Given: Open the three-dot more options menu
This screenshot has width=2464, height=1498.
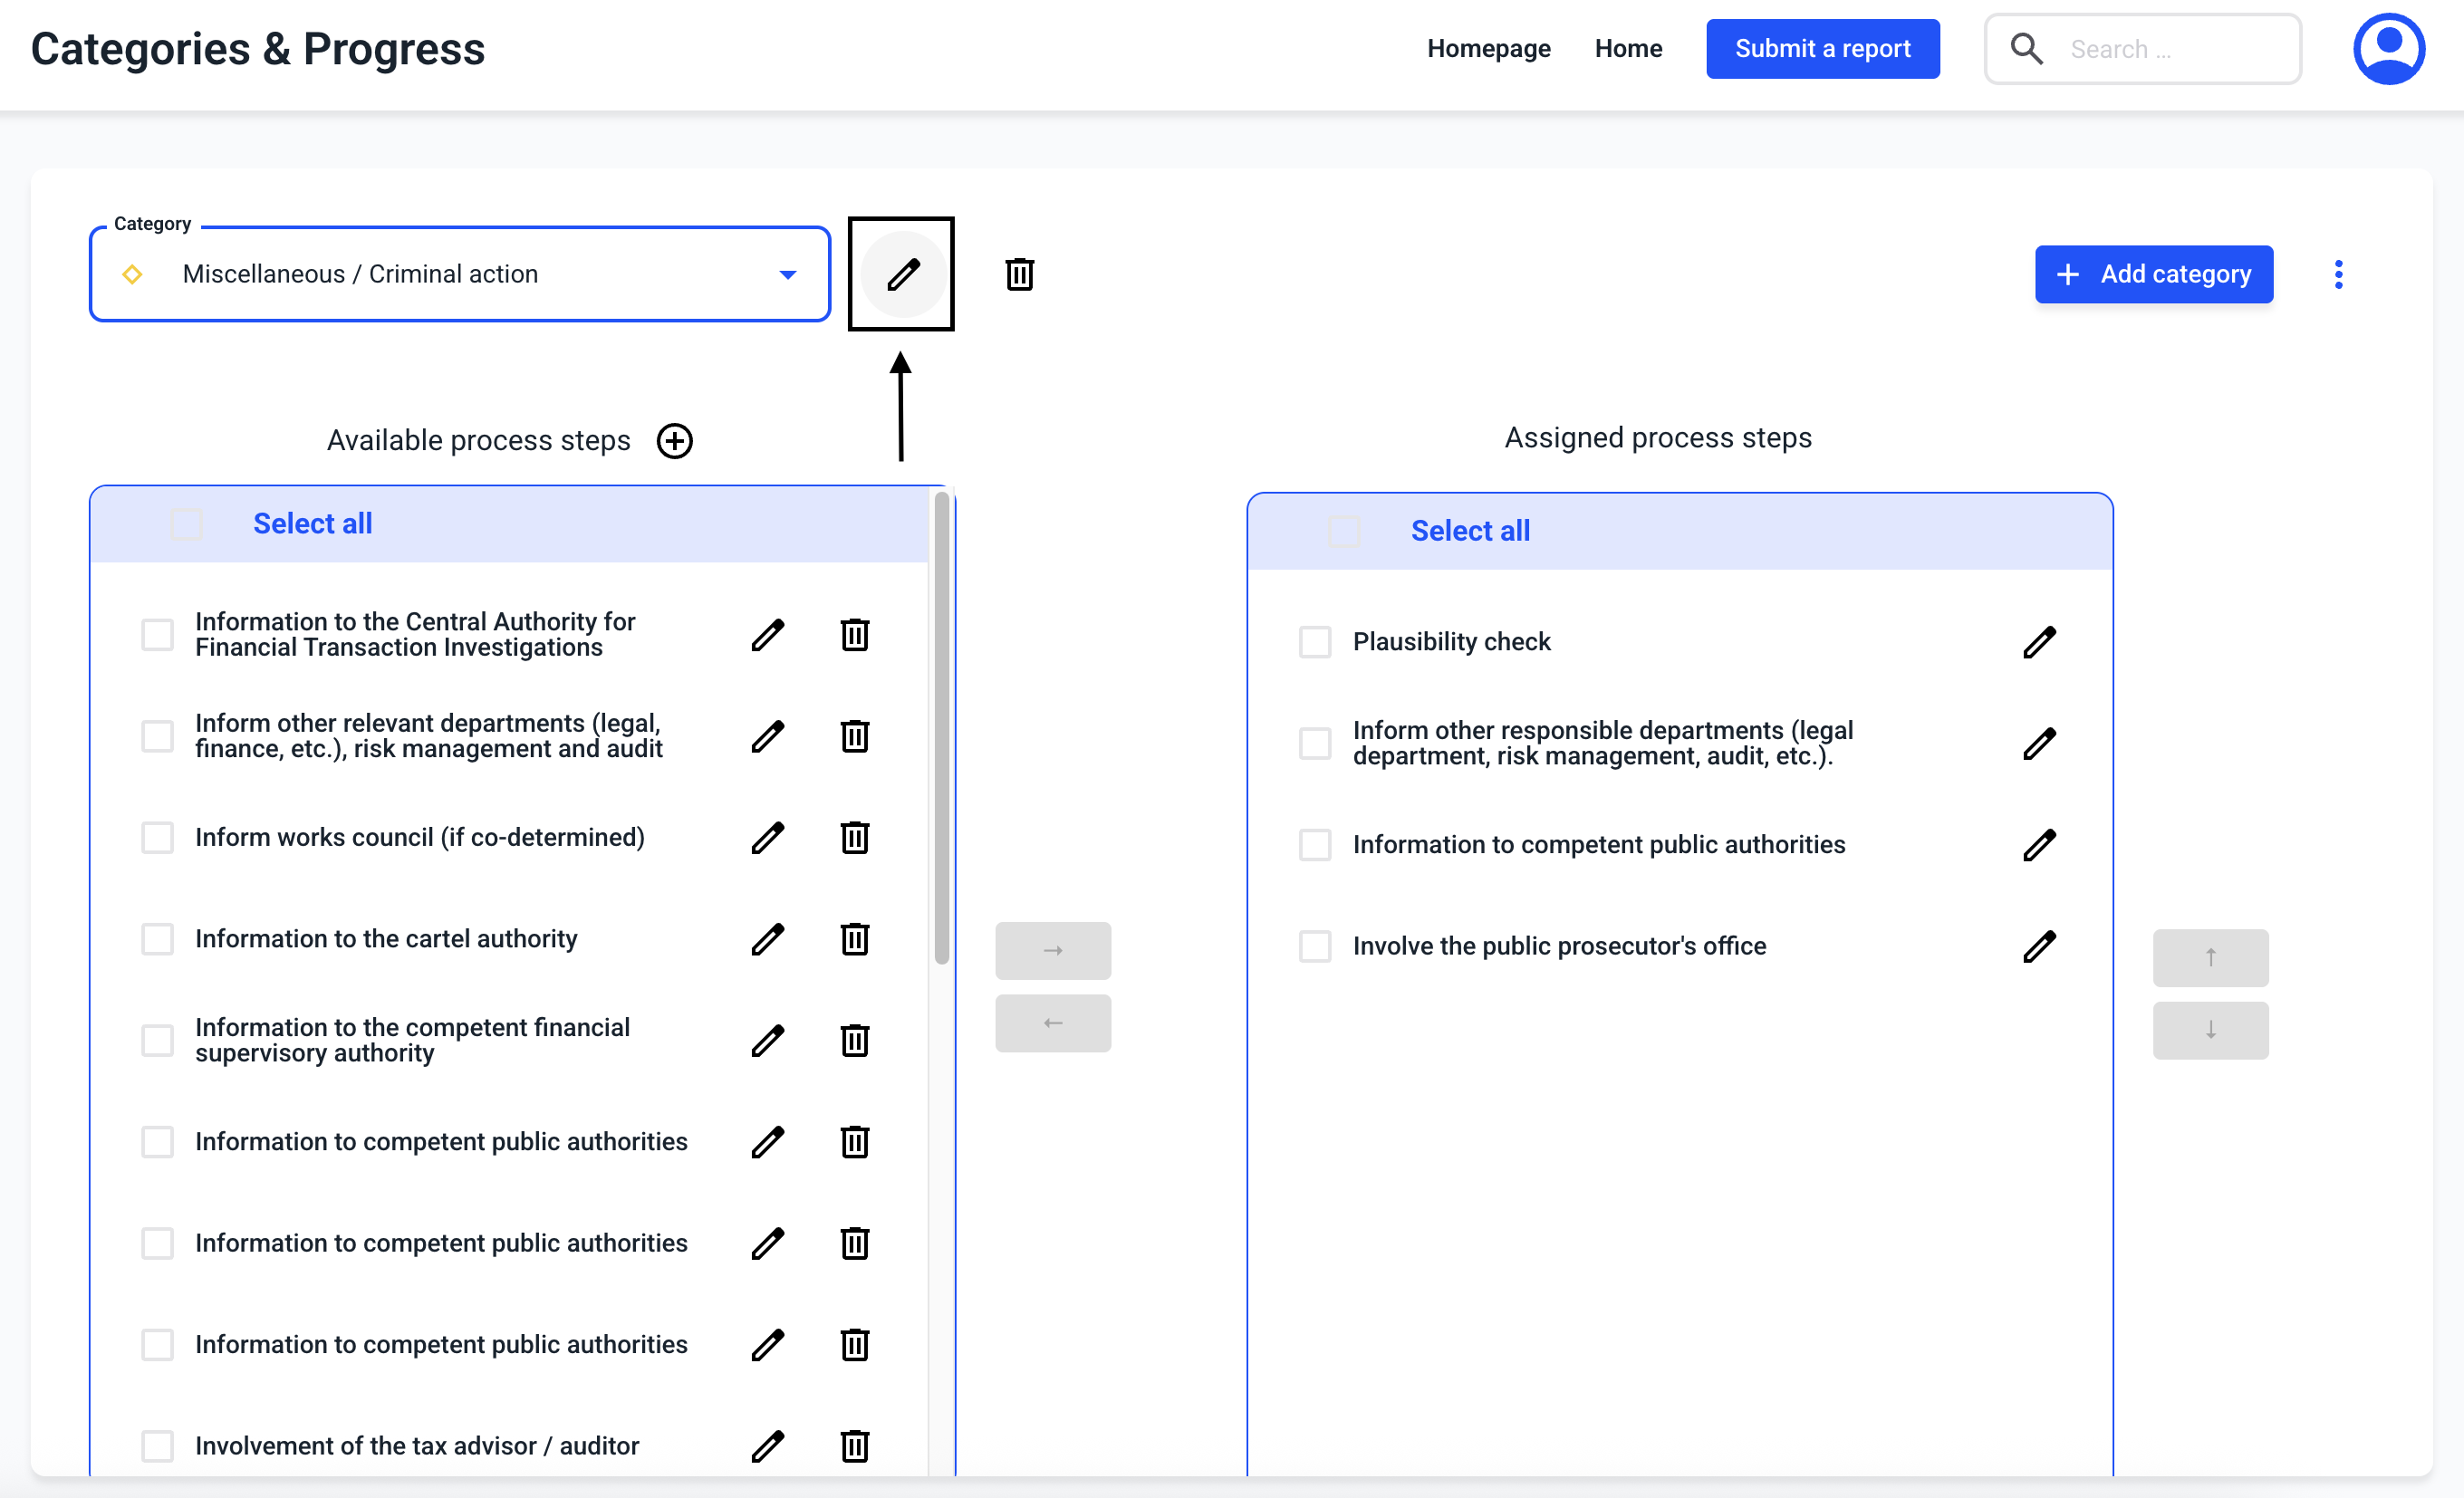Looking at the screenshot, I should [x=2338, y=274].
